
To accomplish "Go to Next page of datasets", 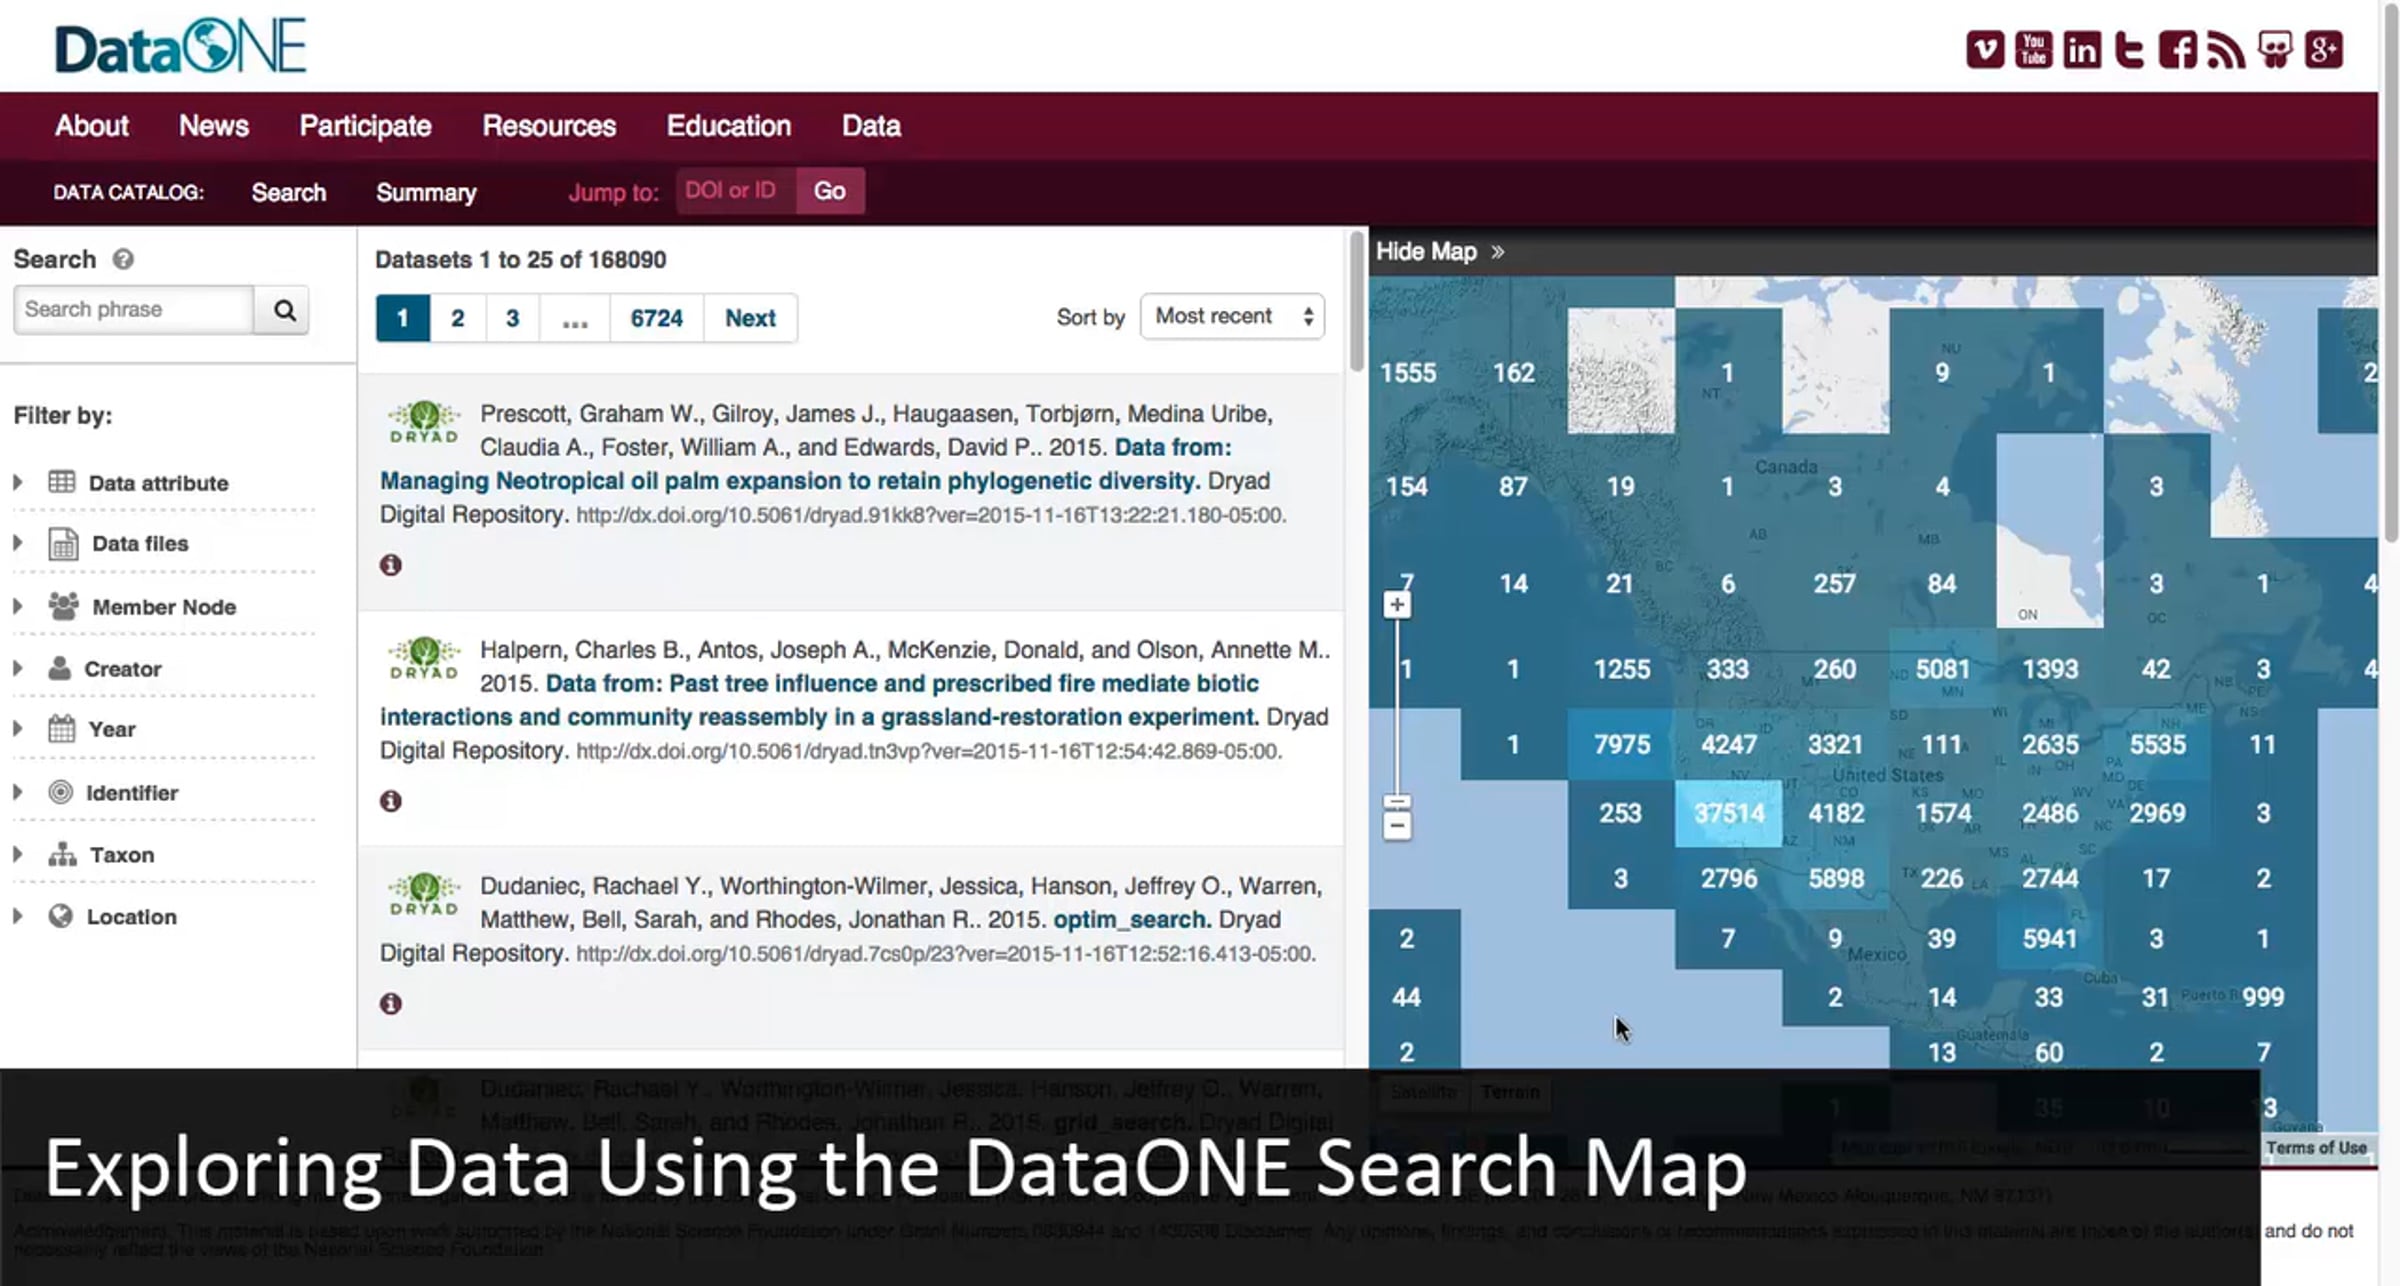I will [750, 319].
